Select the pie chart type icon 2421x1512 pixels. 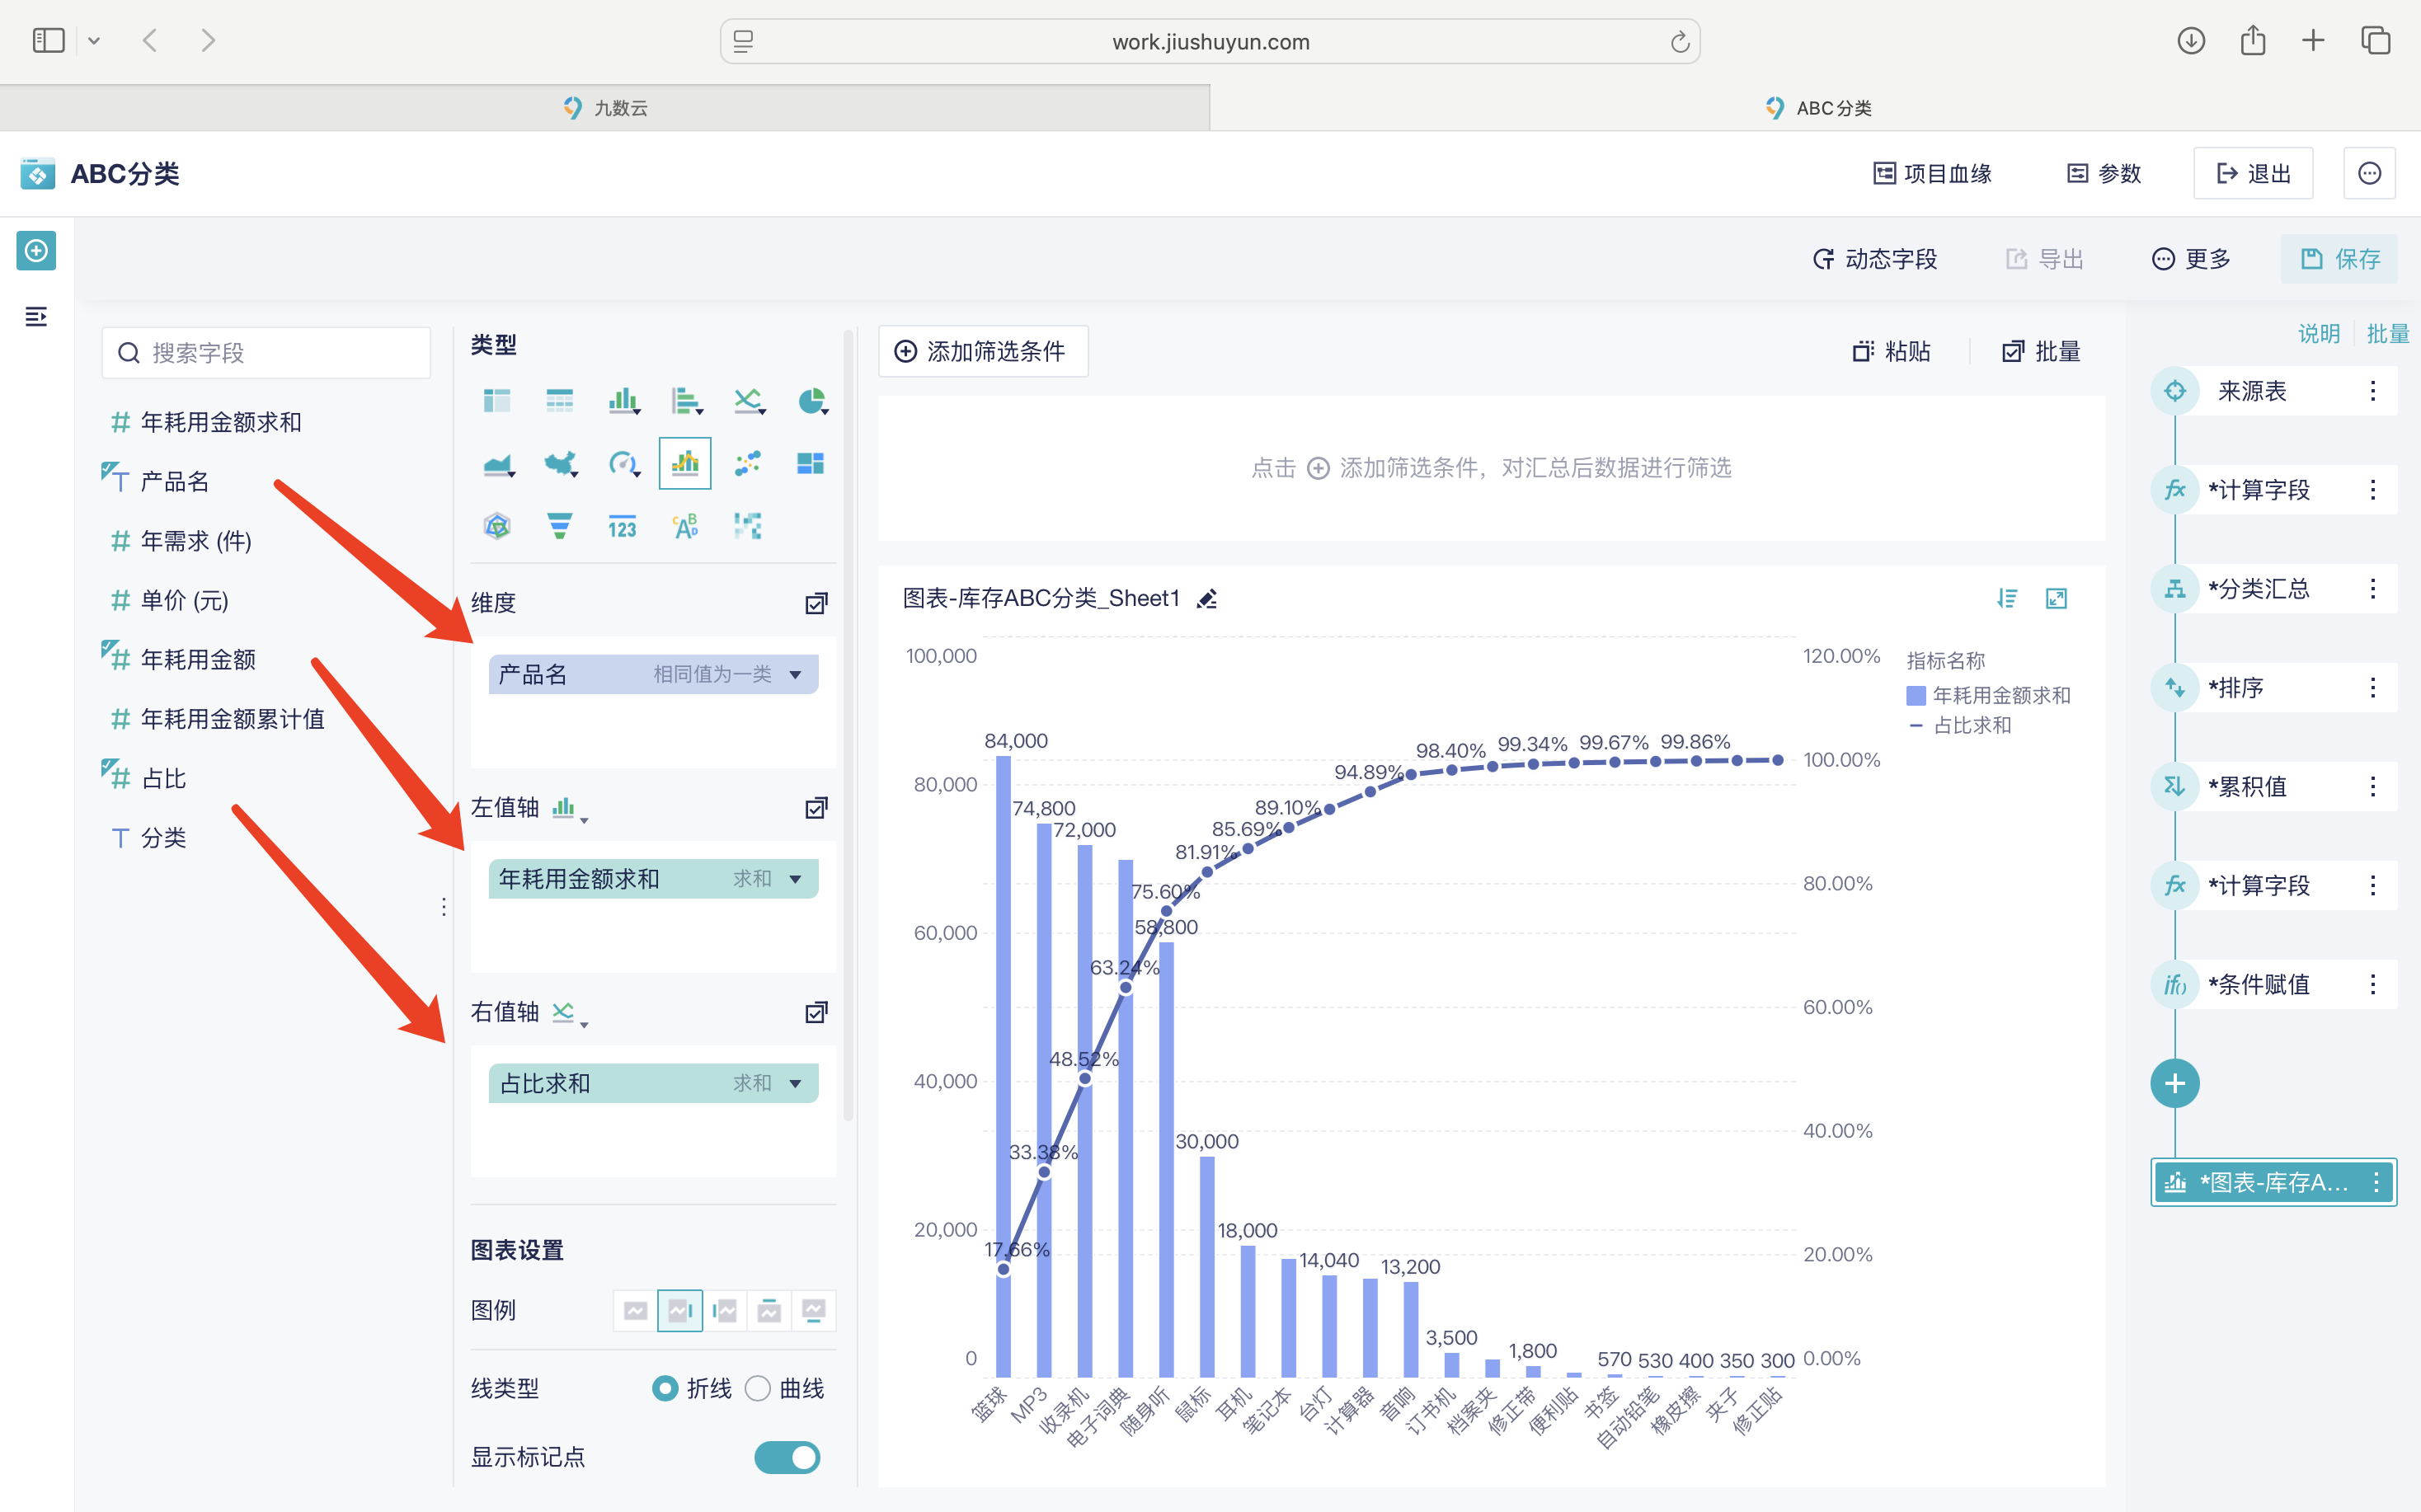pos(811,401)
